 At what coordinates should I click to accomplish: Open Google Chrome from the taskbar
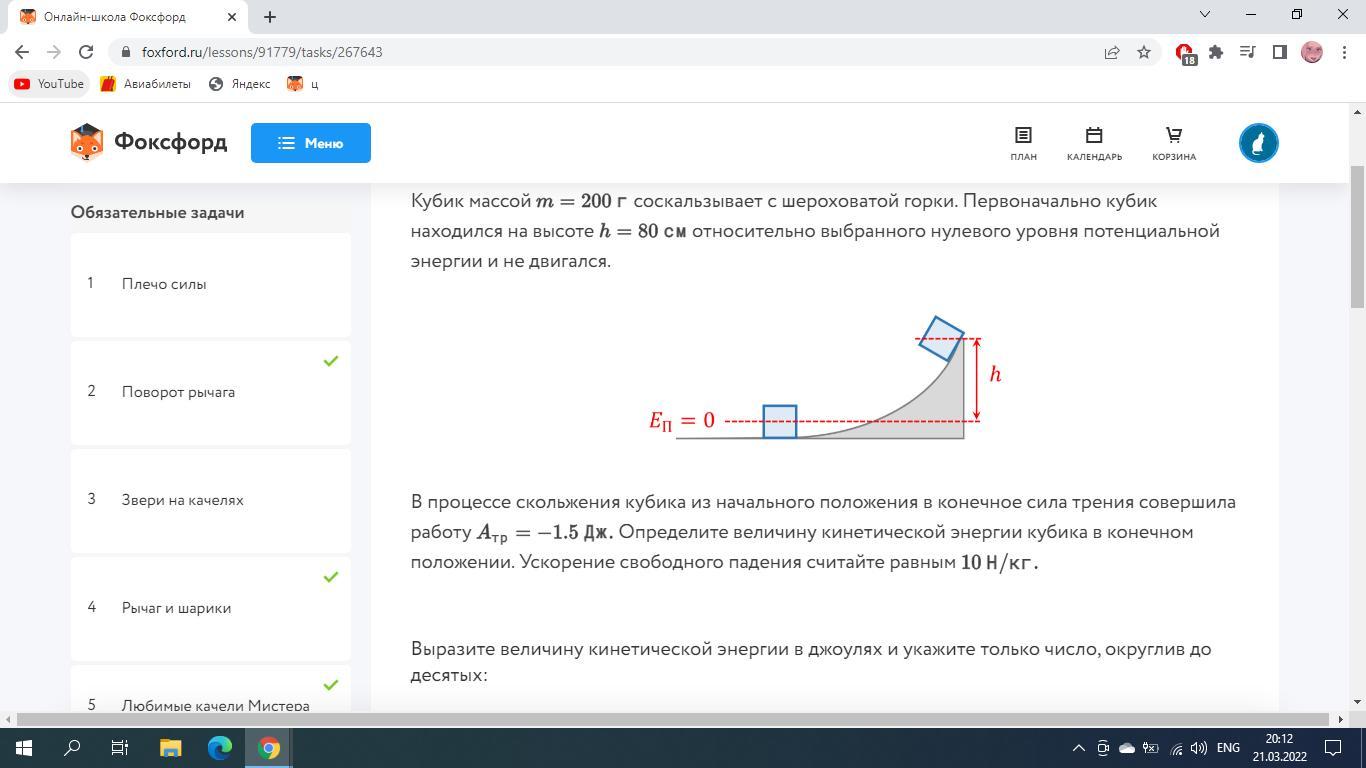click(x=269, y=748)
